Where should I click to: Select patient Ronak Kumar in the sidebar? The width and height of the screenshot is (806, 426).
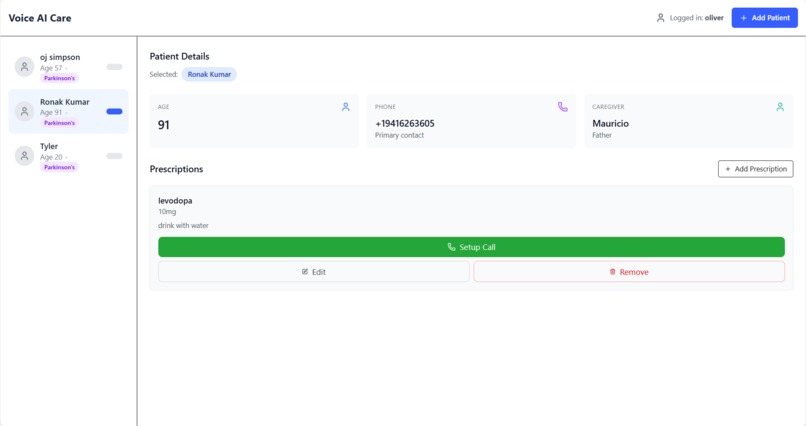[68, 112]
